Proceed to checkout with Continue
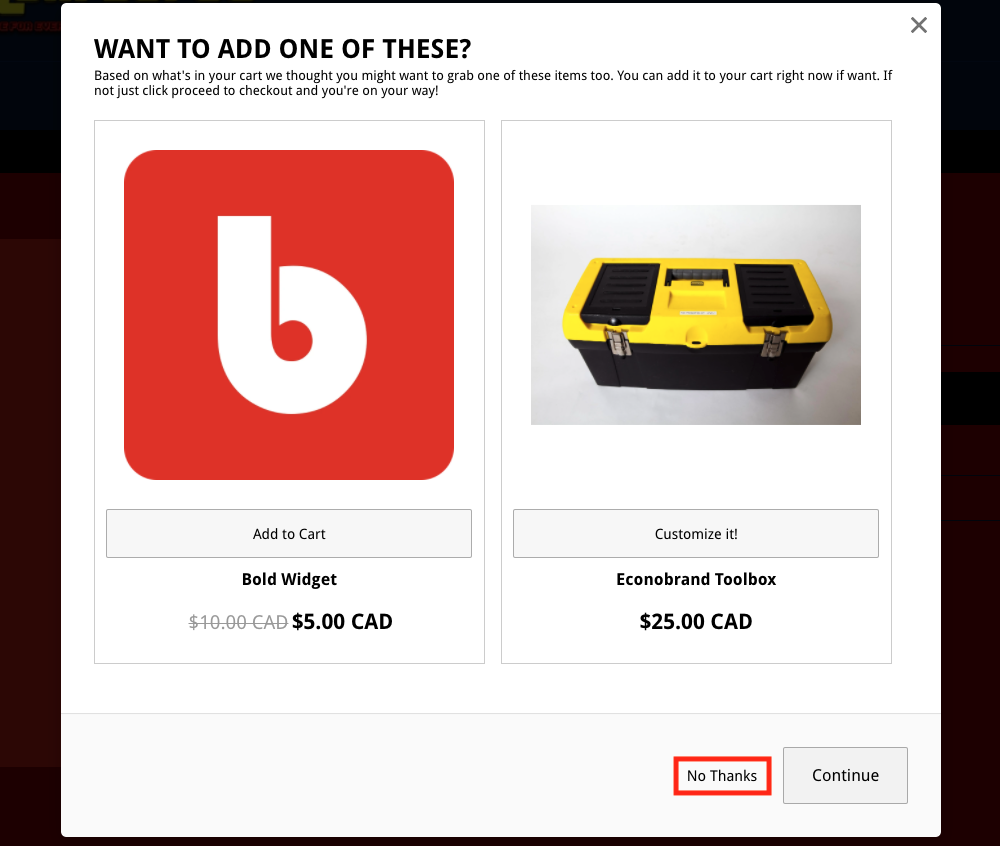Image resolution: width=1000 pixels, height=846 pixels. (x=845, y=775)
